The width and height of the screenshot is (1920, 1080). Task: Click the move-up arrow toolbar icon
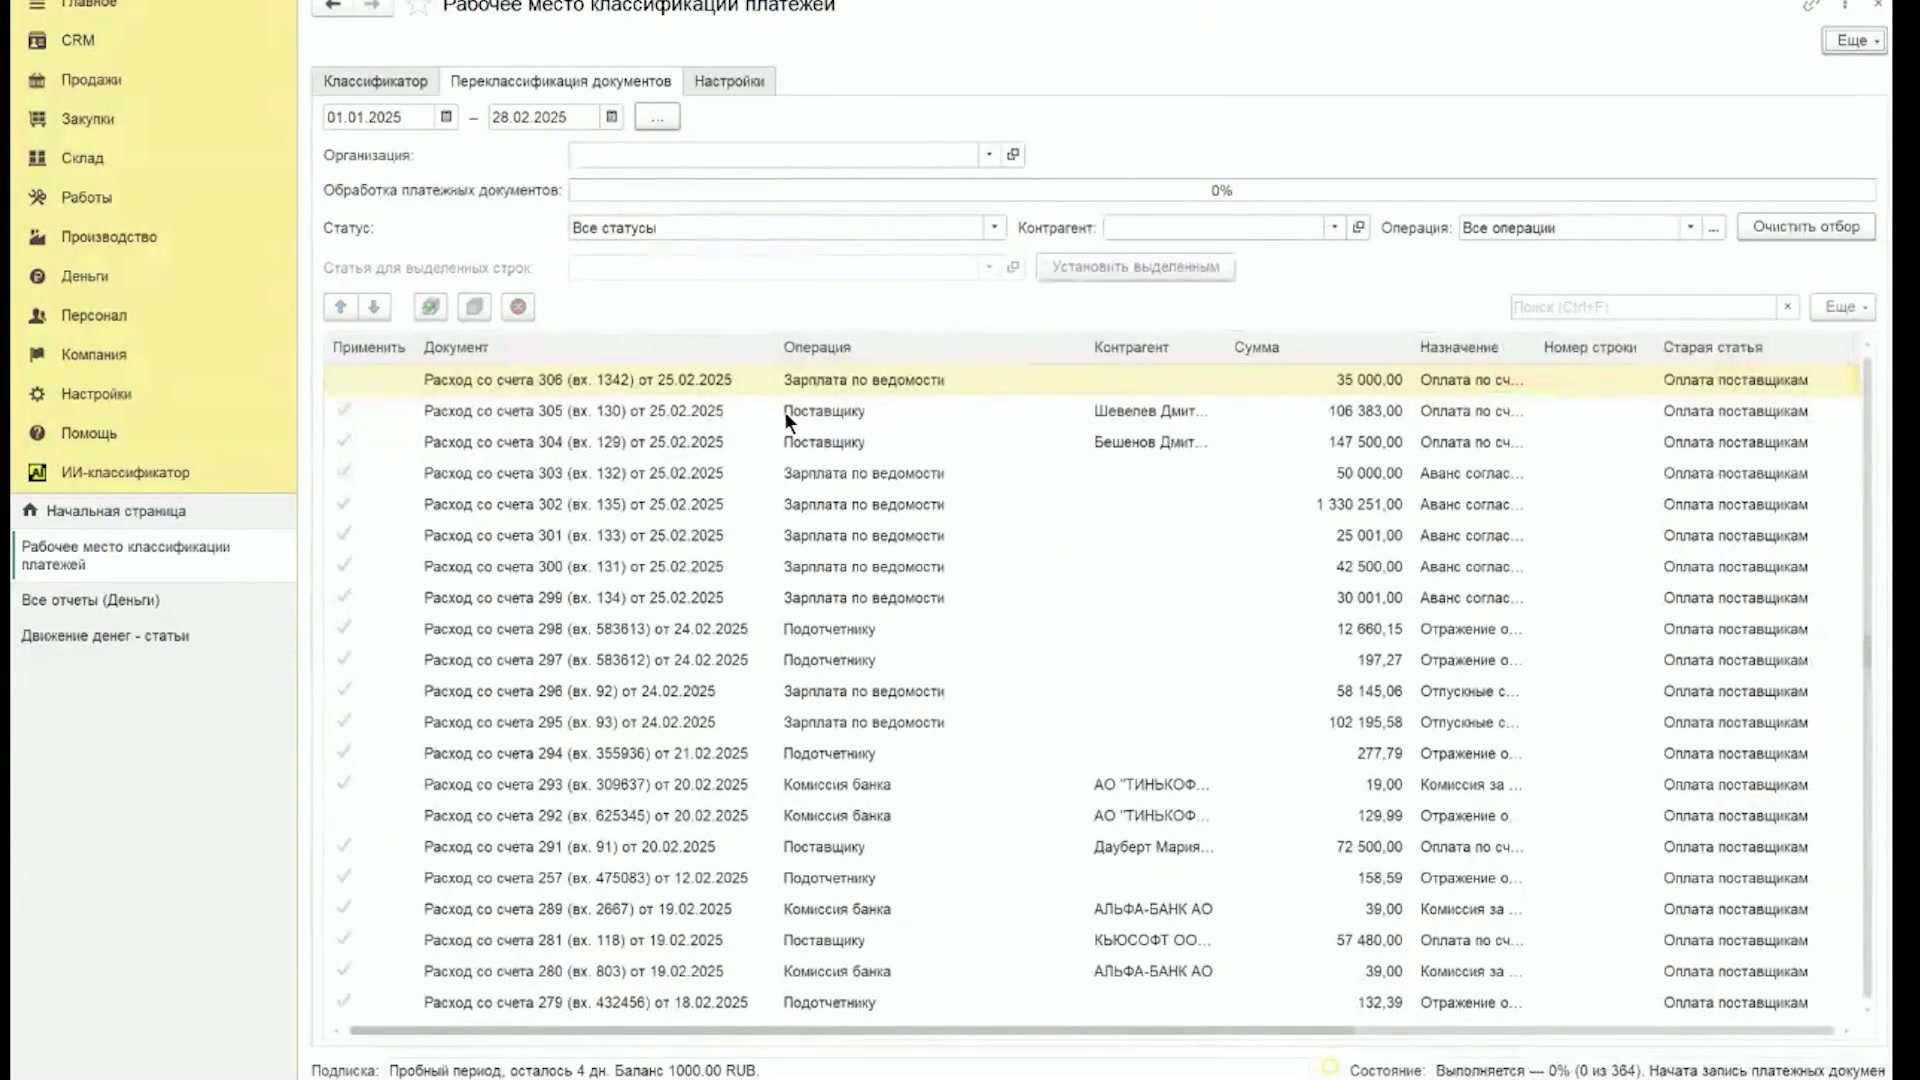coord(340,307)
